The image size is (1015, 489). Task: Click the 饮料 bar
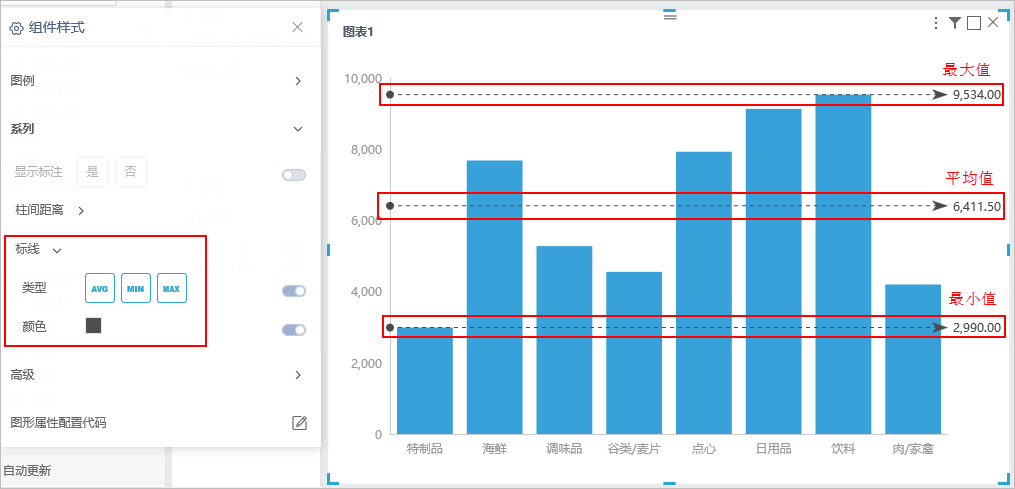[843, 264]
